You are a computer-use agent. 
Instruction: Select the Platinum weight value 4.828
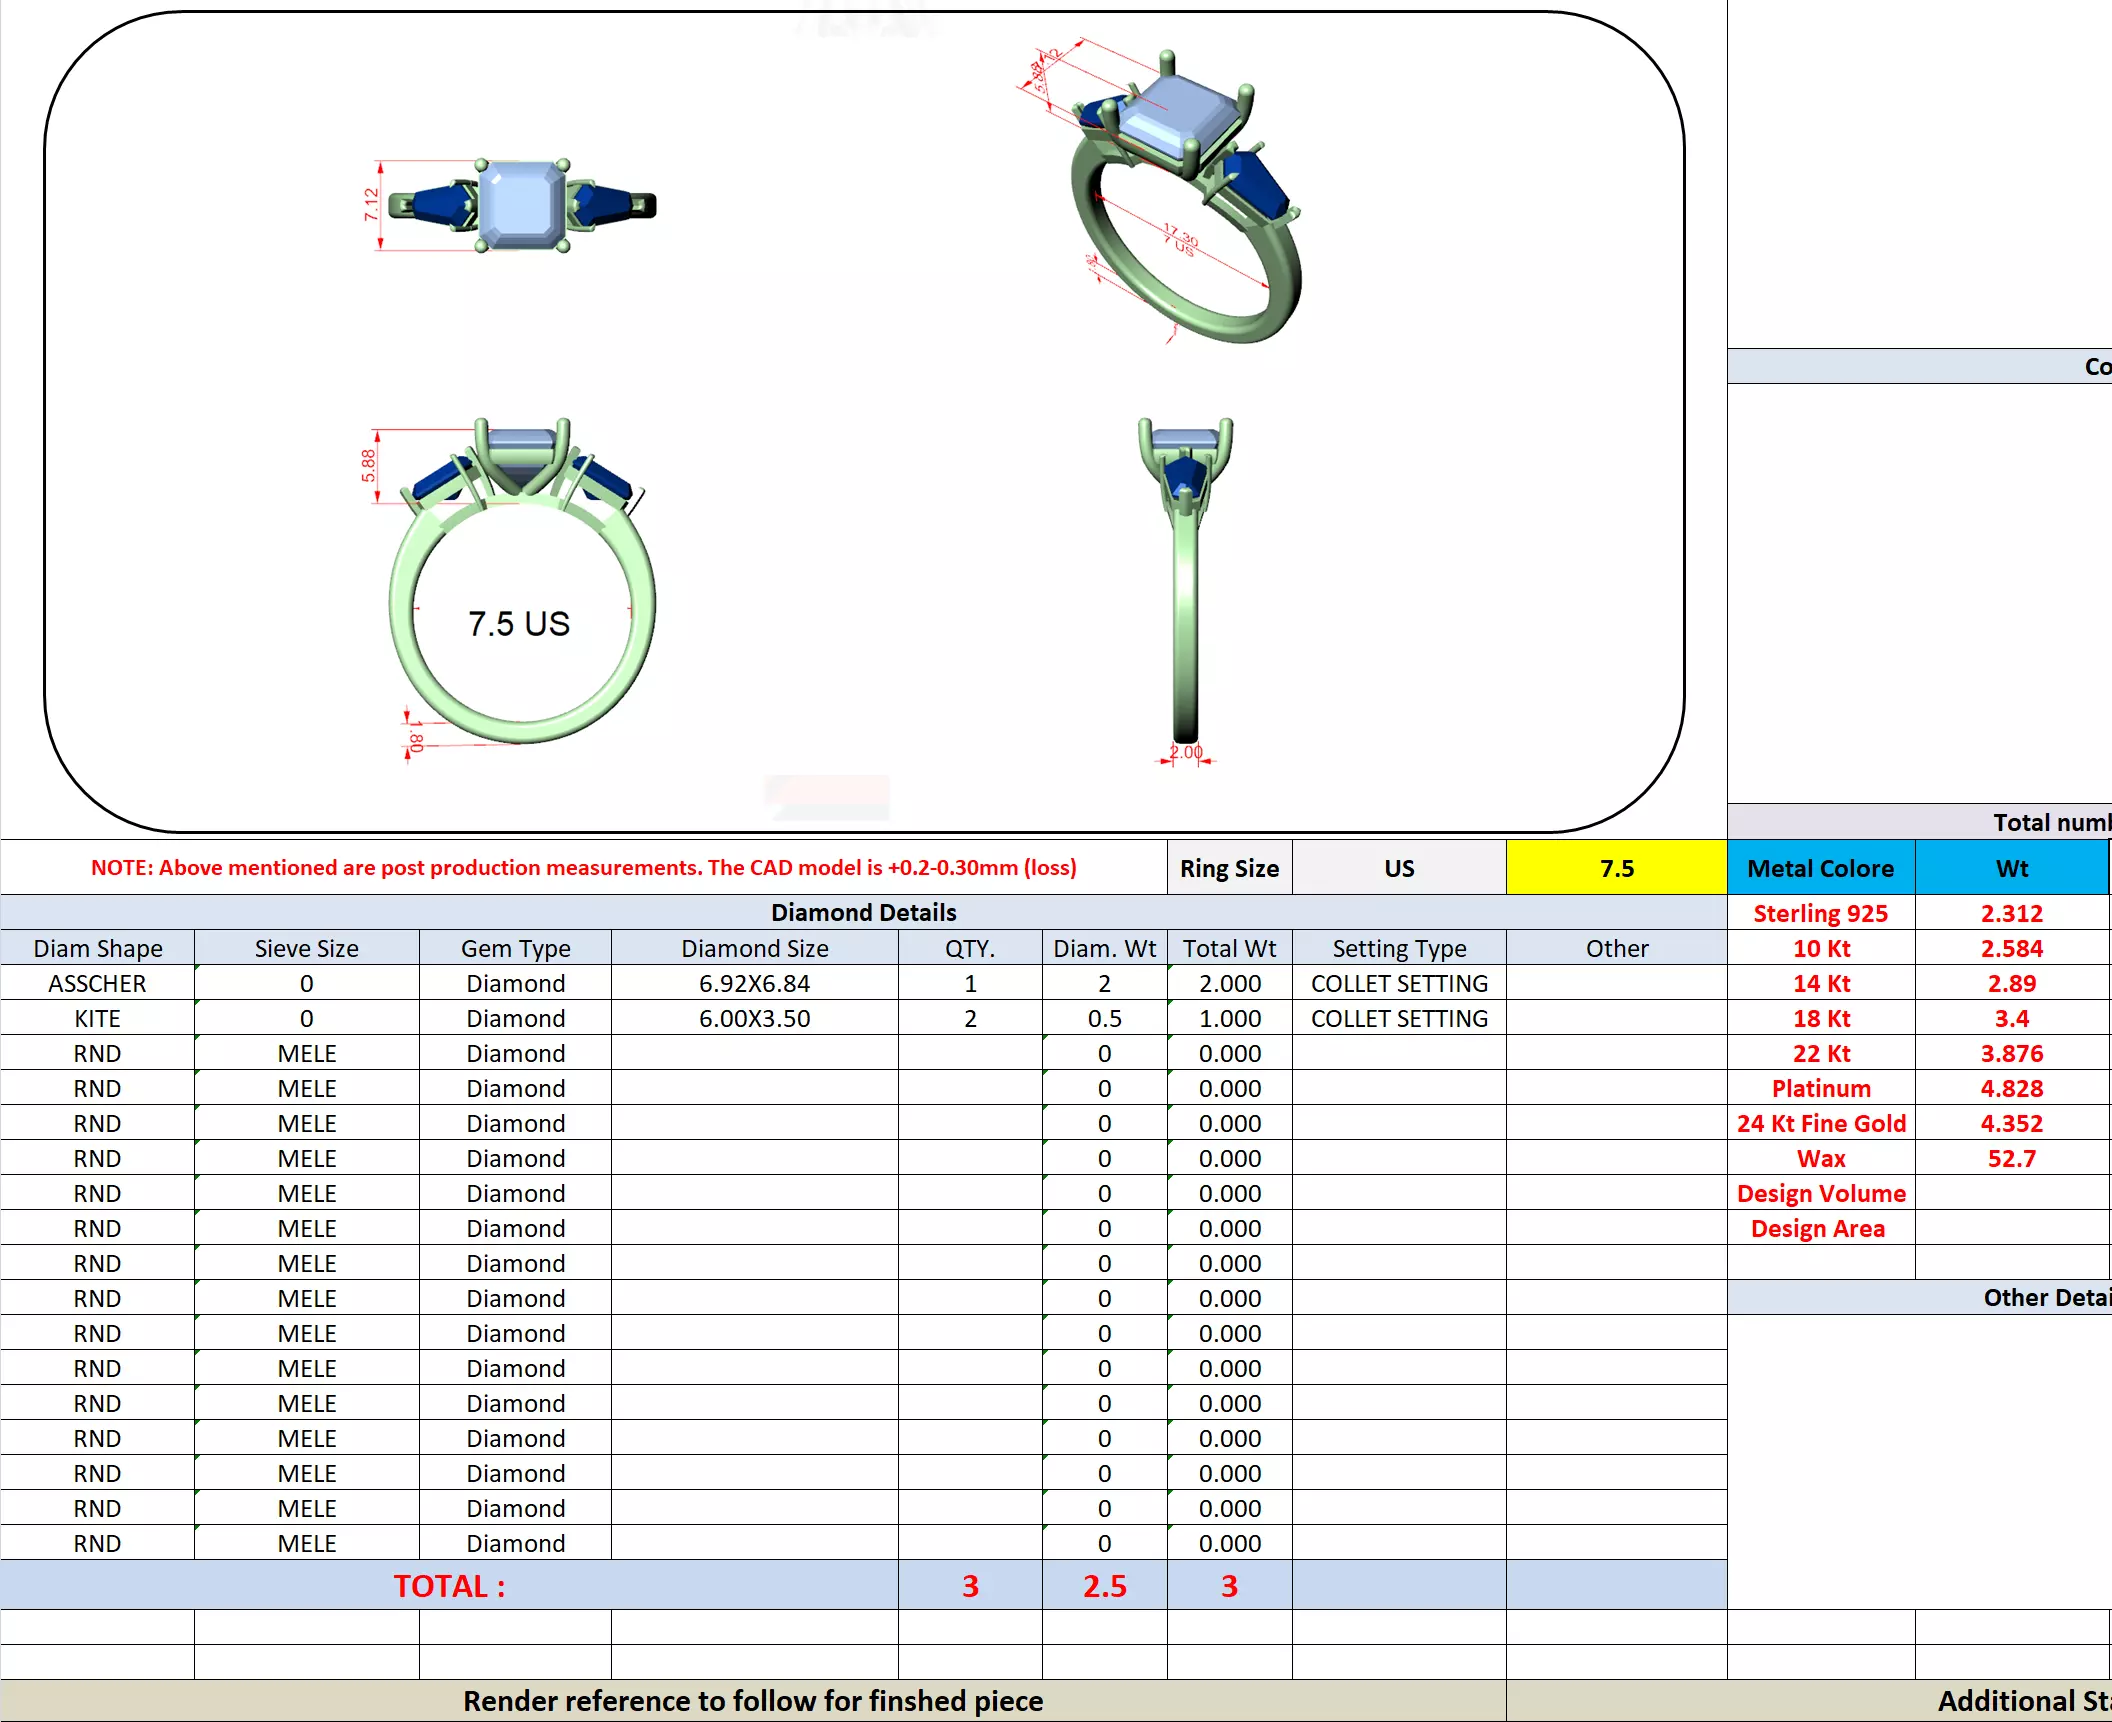pos(2011,1088)
